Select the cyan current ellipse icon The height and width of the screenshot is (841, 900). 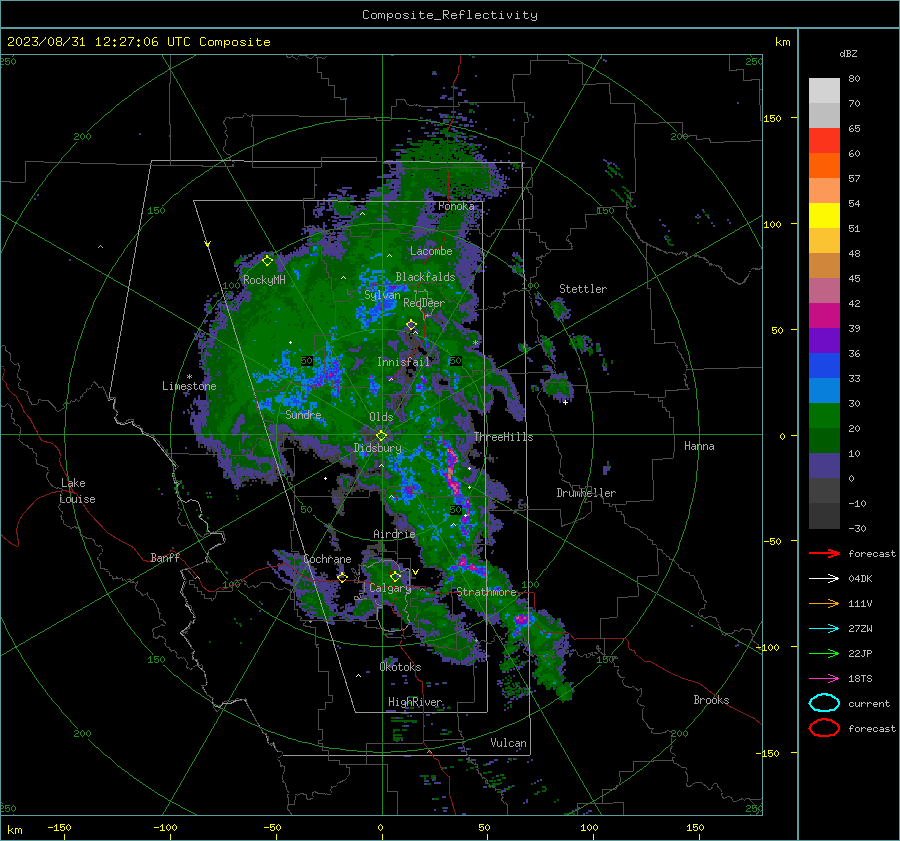824,703
